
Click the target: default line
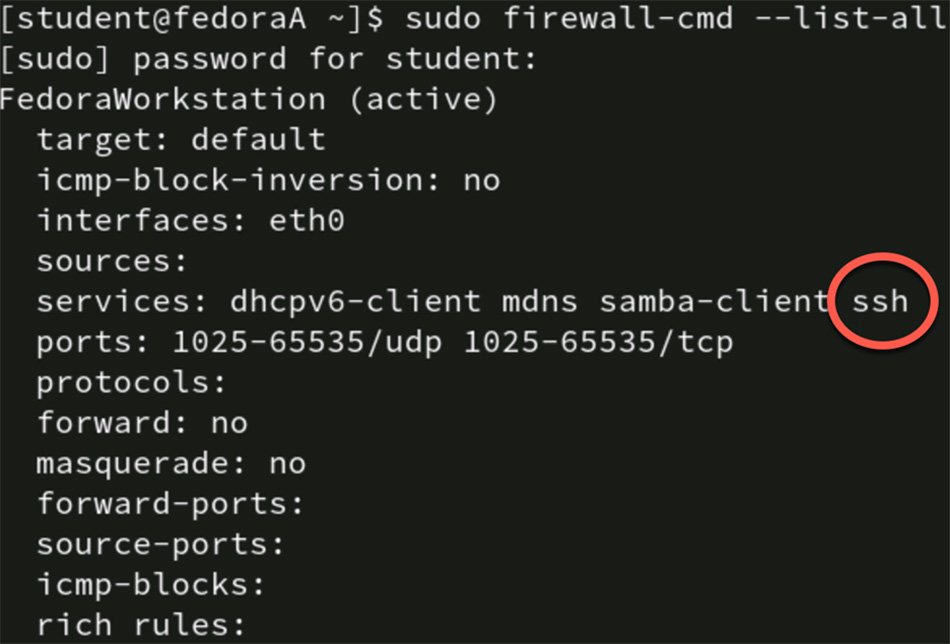click(181, 139)
